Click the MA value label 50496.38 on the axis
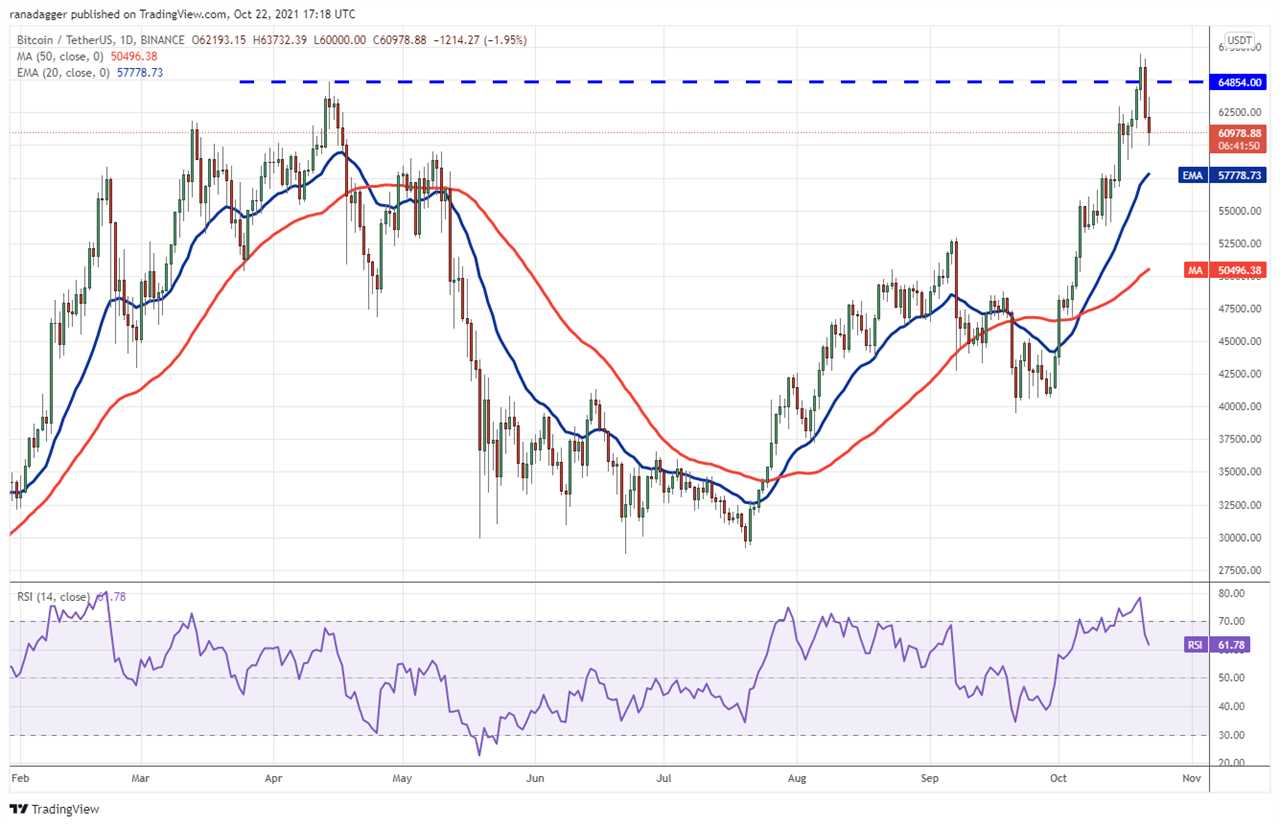Viewport: 1280px width, 826px height. (1240, 269)
